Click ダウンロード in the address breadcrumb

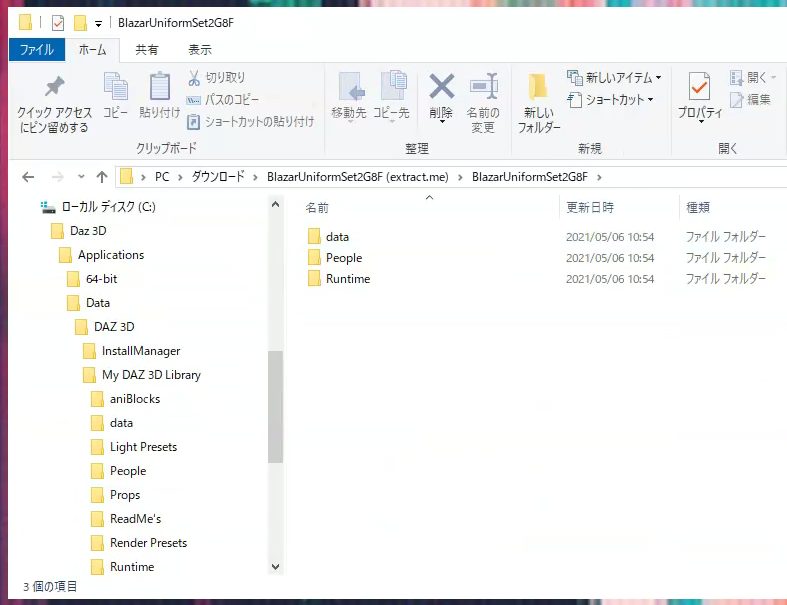pyautogui.click(x=218, y=177)
